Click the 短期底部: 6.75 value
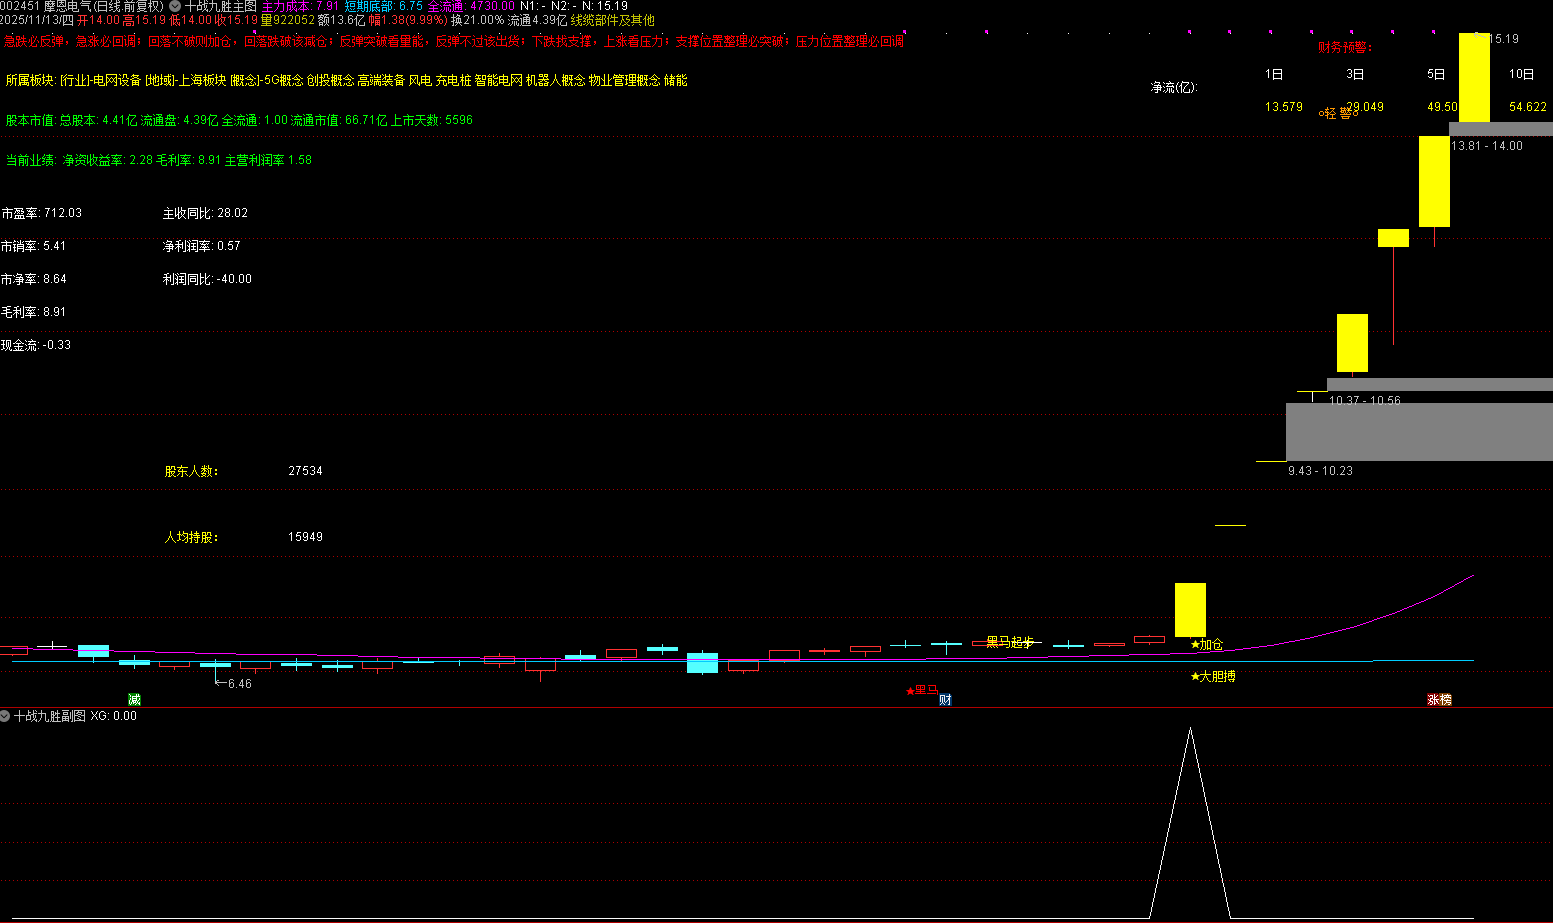The image size is (1553, 923). (x=384, y=6)
